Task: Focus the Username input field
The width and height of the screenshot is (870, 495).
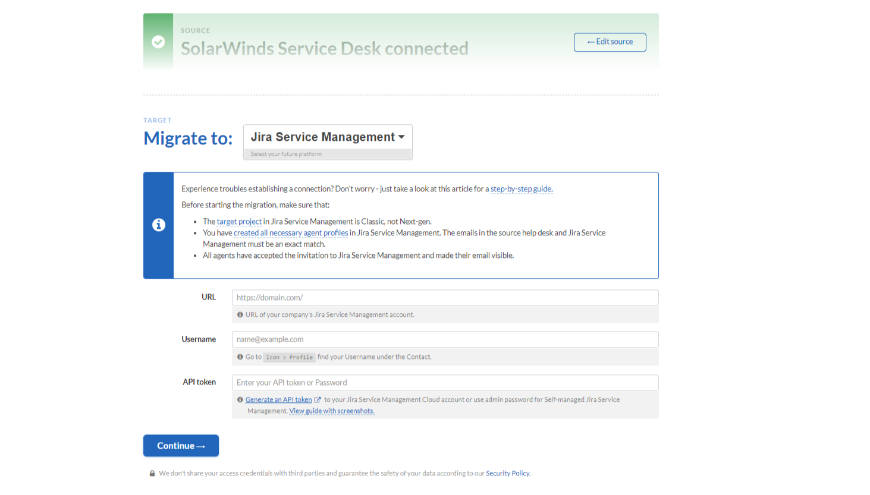Action: (445, 339)
